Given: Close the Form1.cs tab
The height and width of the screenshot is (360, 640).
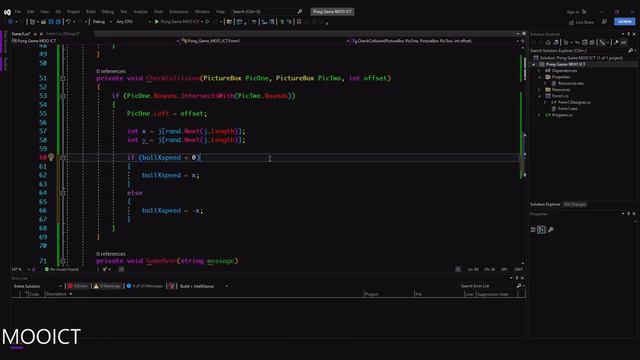Looking at the screenshot, I should 41,34.
